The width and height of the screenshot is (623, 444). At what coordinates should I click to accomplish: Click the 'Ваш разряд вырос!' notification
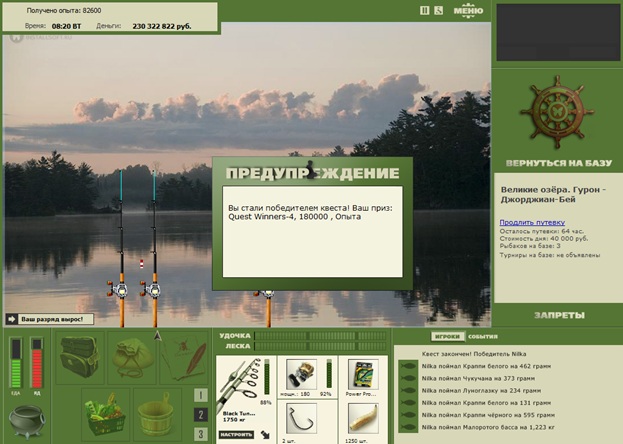(50, 319)
